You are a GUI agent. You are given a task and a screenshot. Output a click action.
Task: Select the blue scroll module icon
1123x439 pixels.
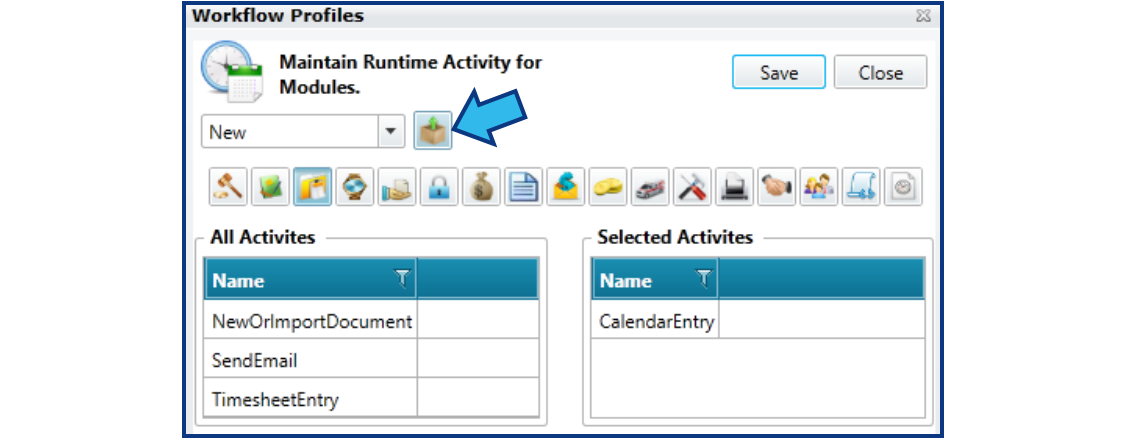point(862,187)
